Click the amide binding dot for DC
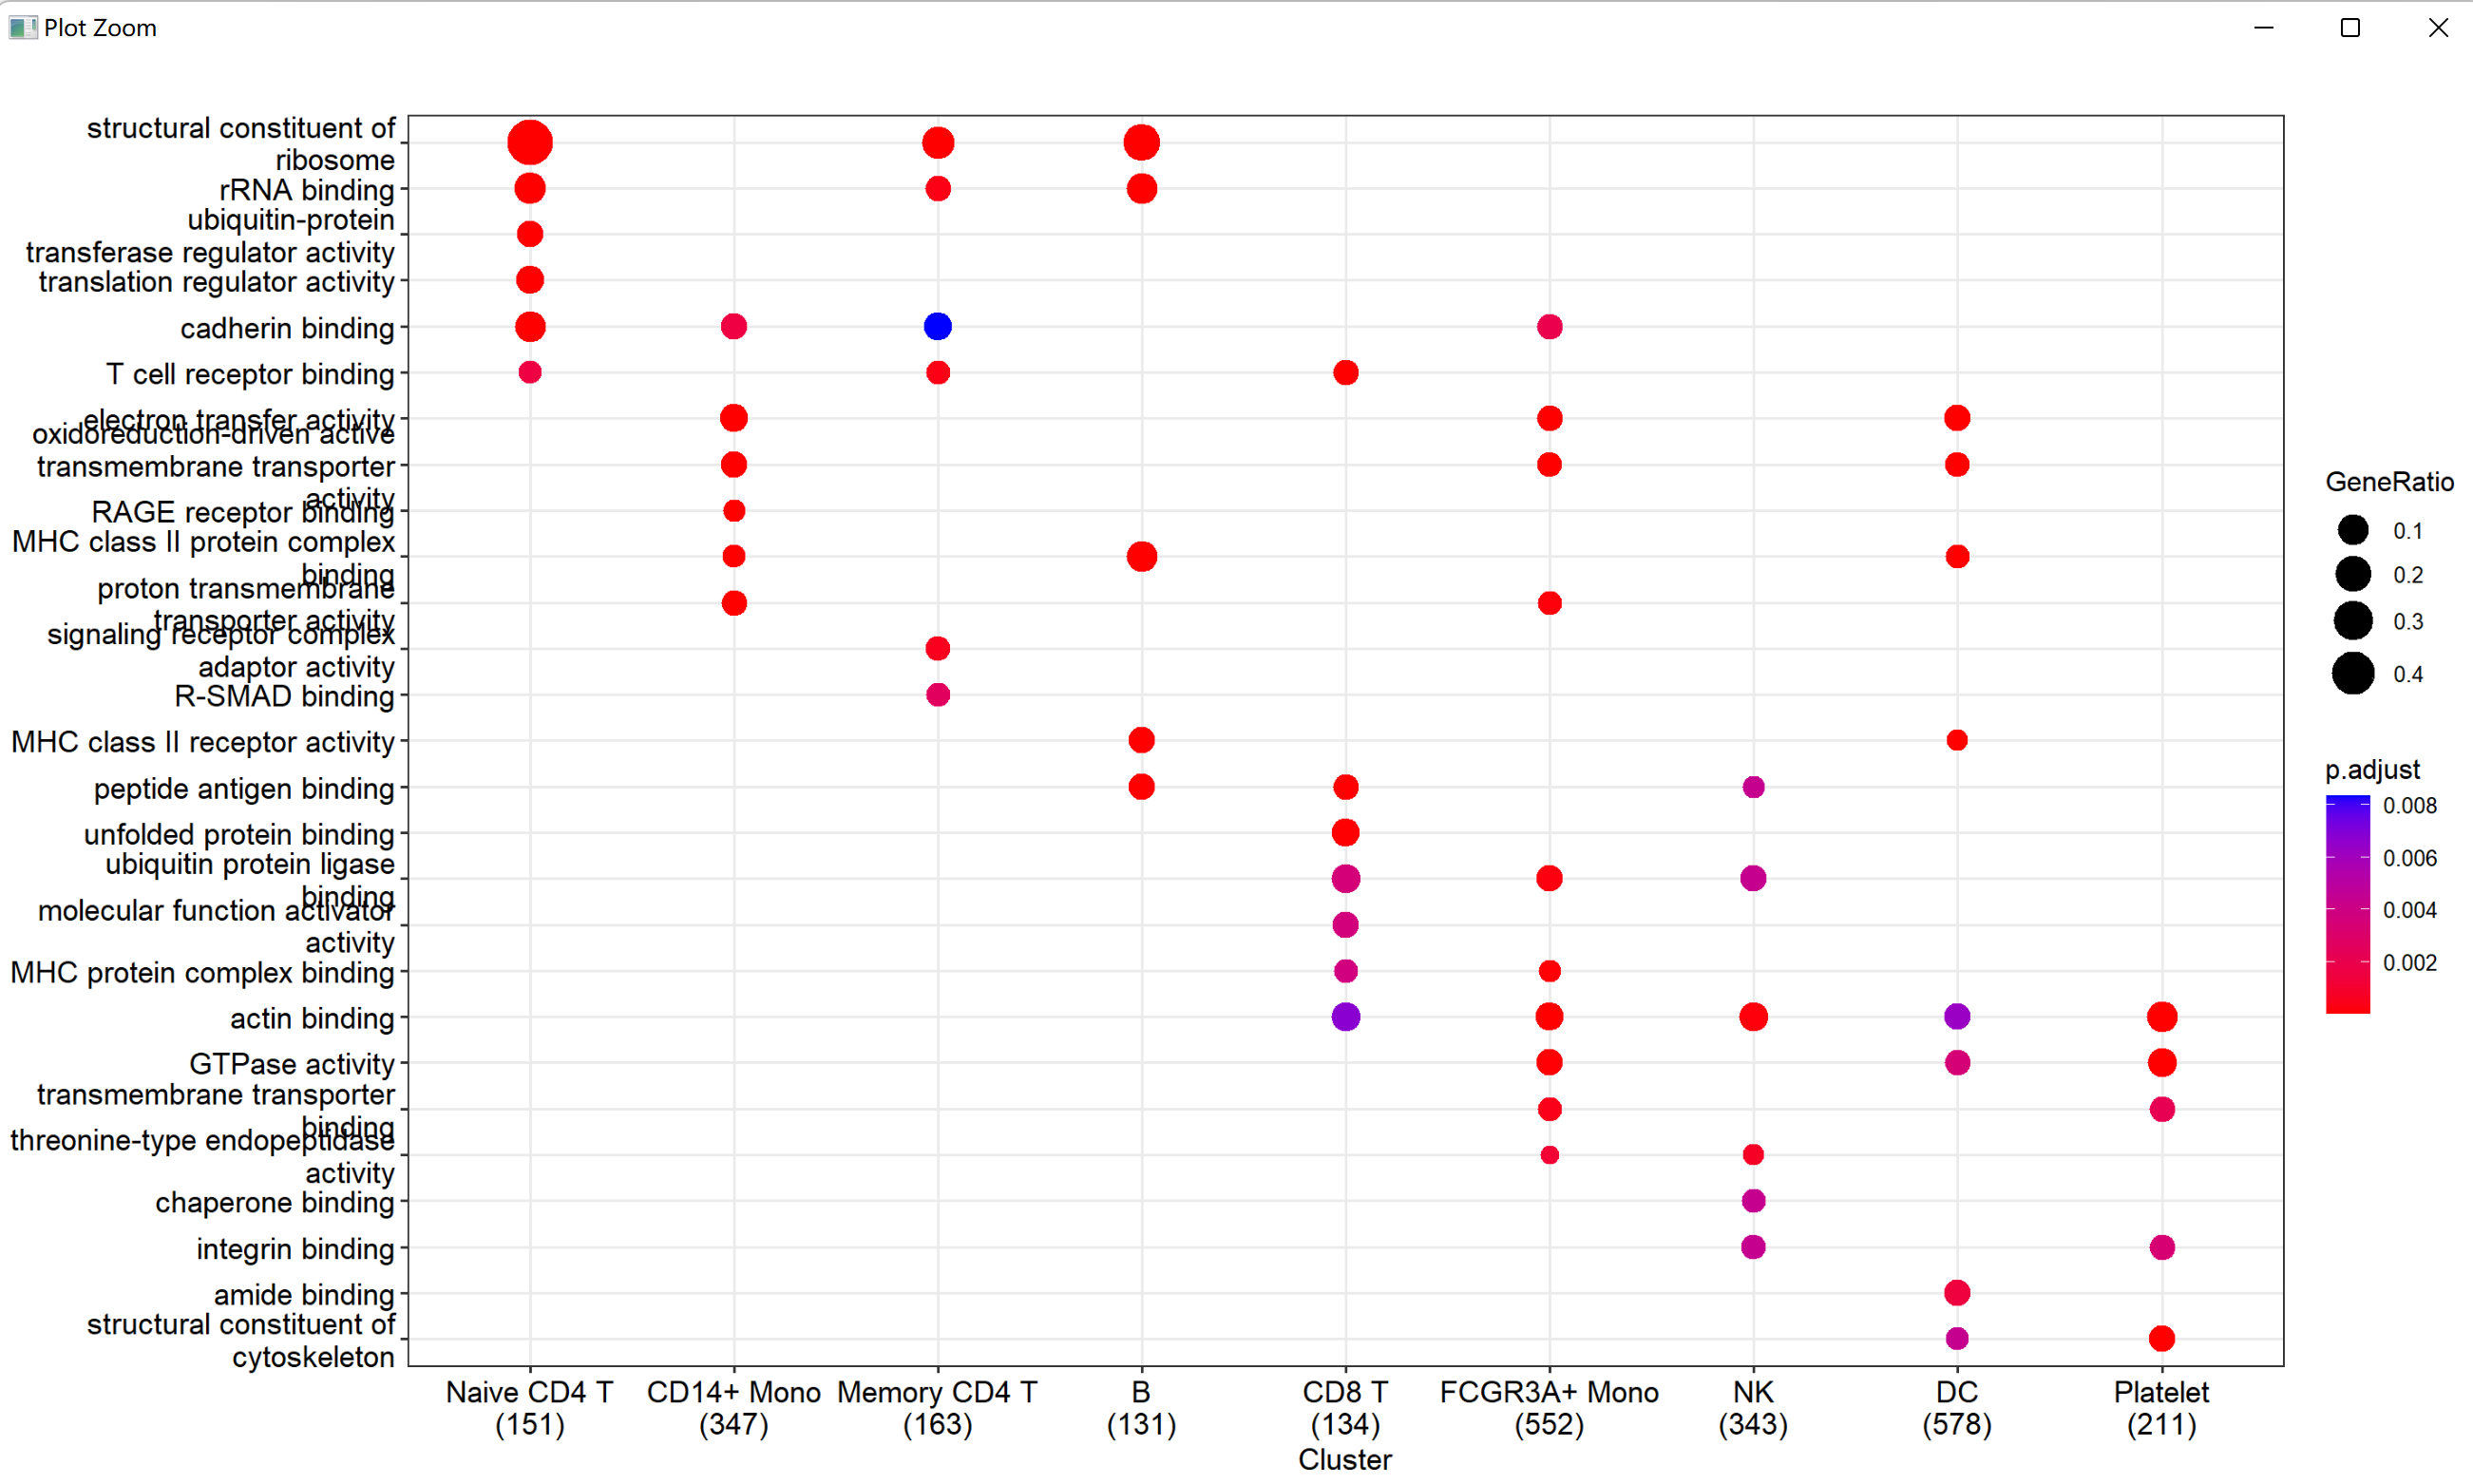This screenshot has height=1484, width=2473. pos(1957,1293)
